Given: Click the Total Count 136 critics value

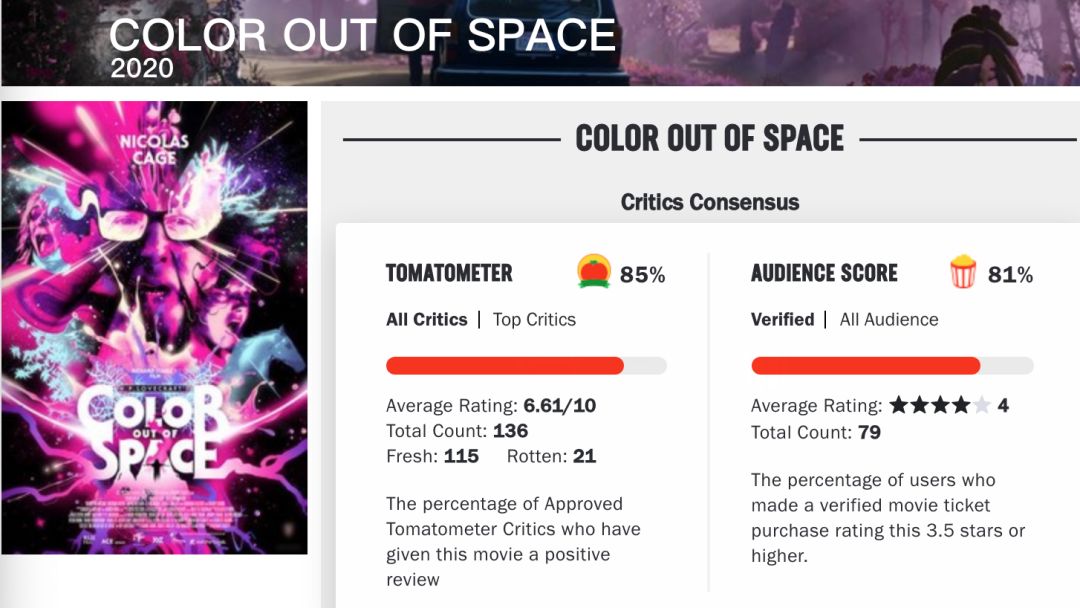Looking at the screenshot, I should [510, 431].
